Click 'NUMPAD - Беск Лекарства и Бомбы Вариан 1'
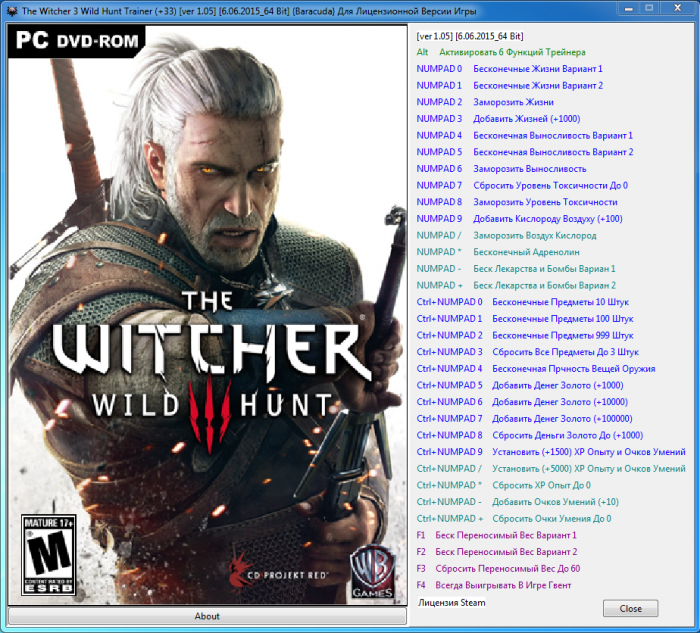The width and height of the screenshot is (700, 633). (516, 269)
